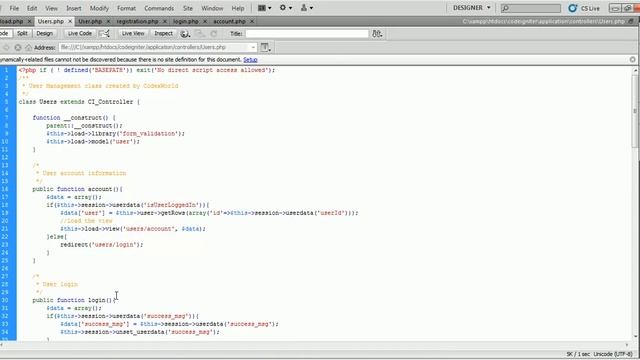
Task: Click the 'class Users extends CI_Controller' line
Action: click(79, 102)
